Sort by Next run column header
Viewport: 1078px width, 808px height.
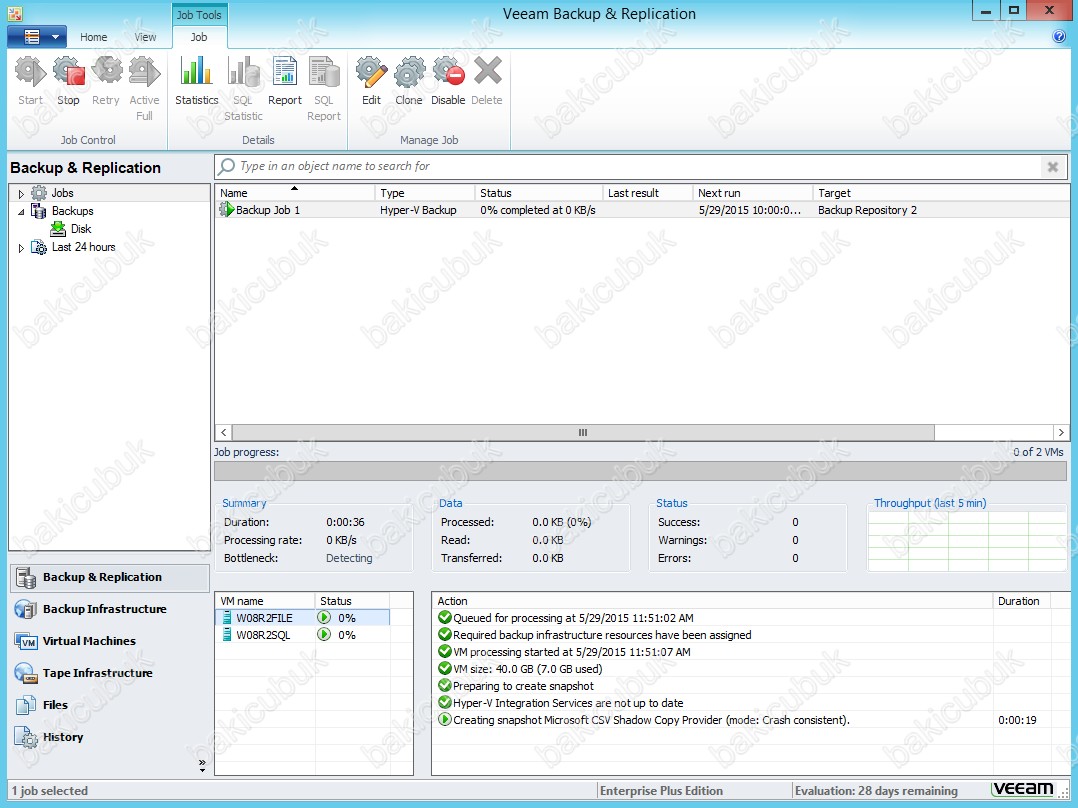[753, 193]
